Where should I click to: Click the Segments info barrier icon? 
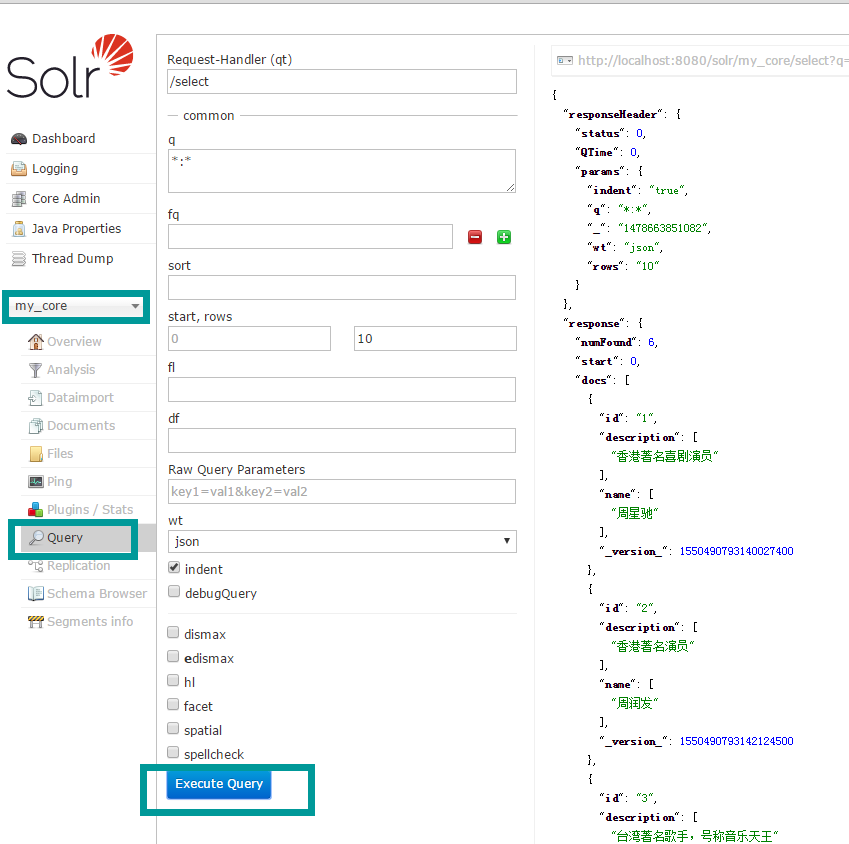coord(36,622)
